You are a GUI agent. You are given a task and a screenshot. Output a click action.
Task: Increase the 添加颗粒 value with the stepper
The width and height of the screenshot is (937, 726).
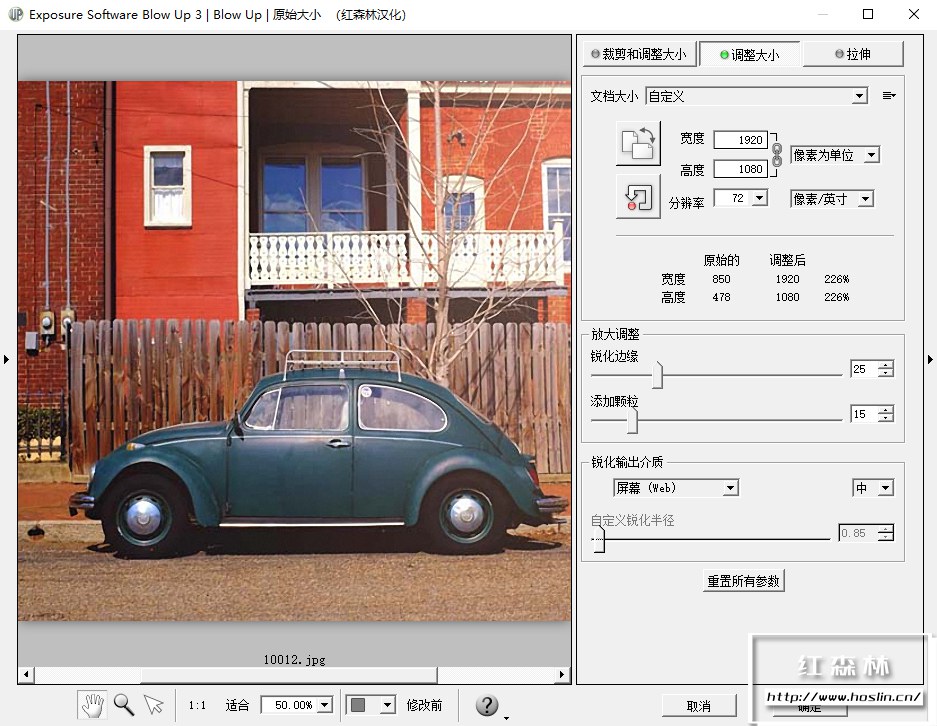[886, 409]
